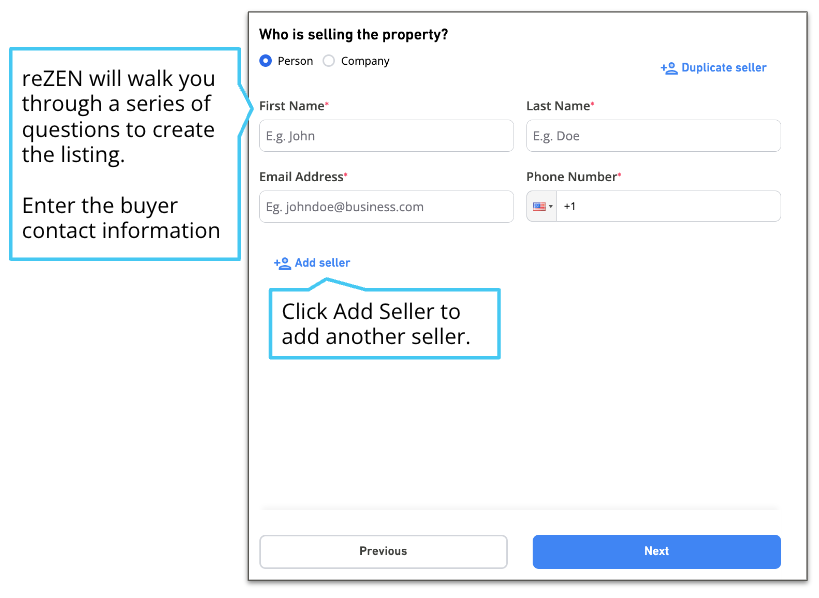Click the 'Who is selling the property?' heading
Image resolution: width=819 pixels, height=598 pixels.
[x=354, y=34]
